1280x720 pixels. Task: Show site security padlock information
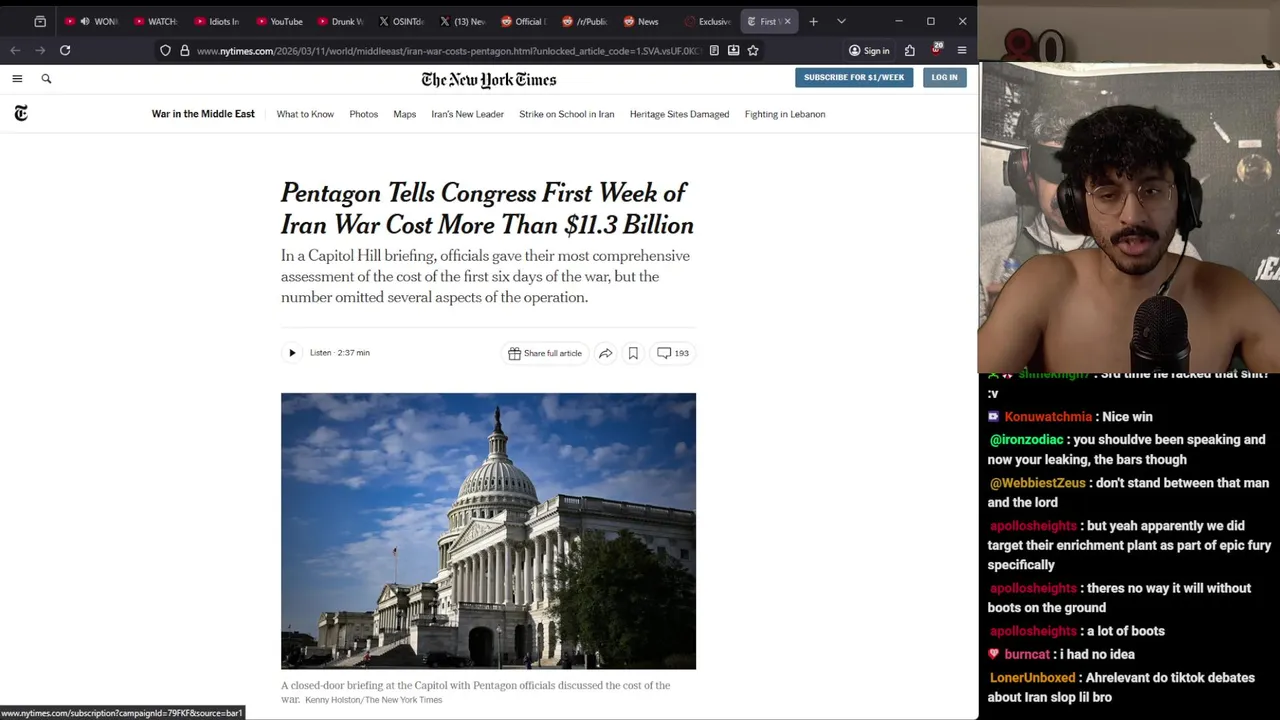184,50
